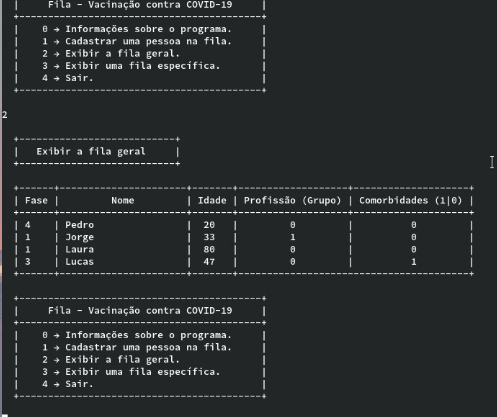
Task: Click the name Laura in the table
Action: click(x=79, y=249)
